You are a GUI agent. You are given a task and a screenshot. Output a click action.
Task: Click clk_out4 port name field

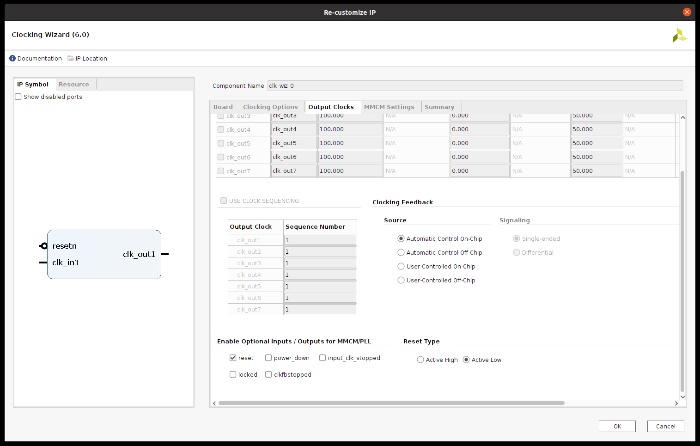click(294, 129)
